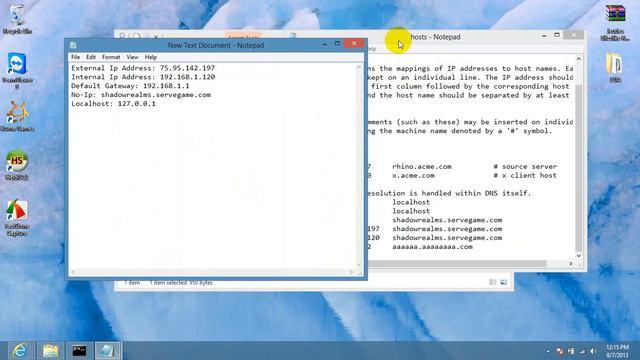Click '1 item selected 950 bytes' in Explorer status bar

(x=181, y=283)
